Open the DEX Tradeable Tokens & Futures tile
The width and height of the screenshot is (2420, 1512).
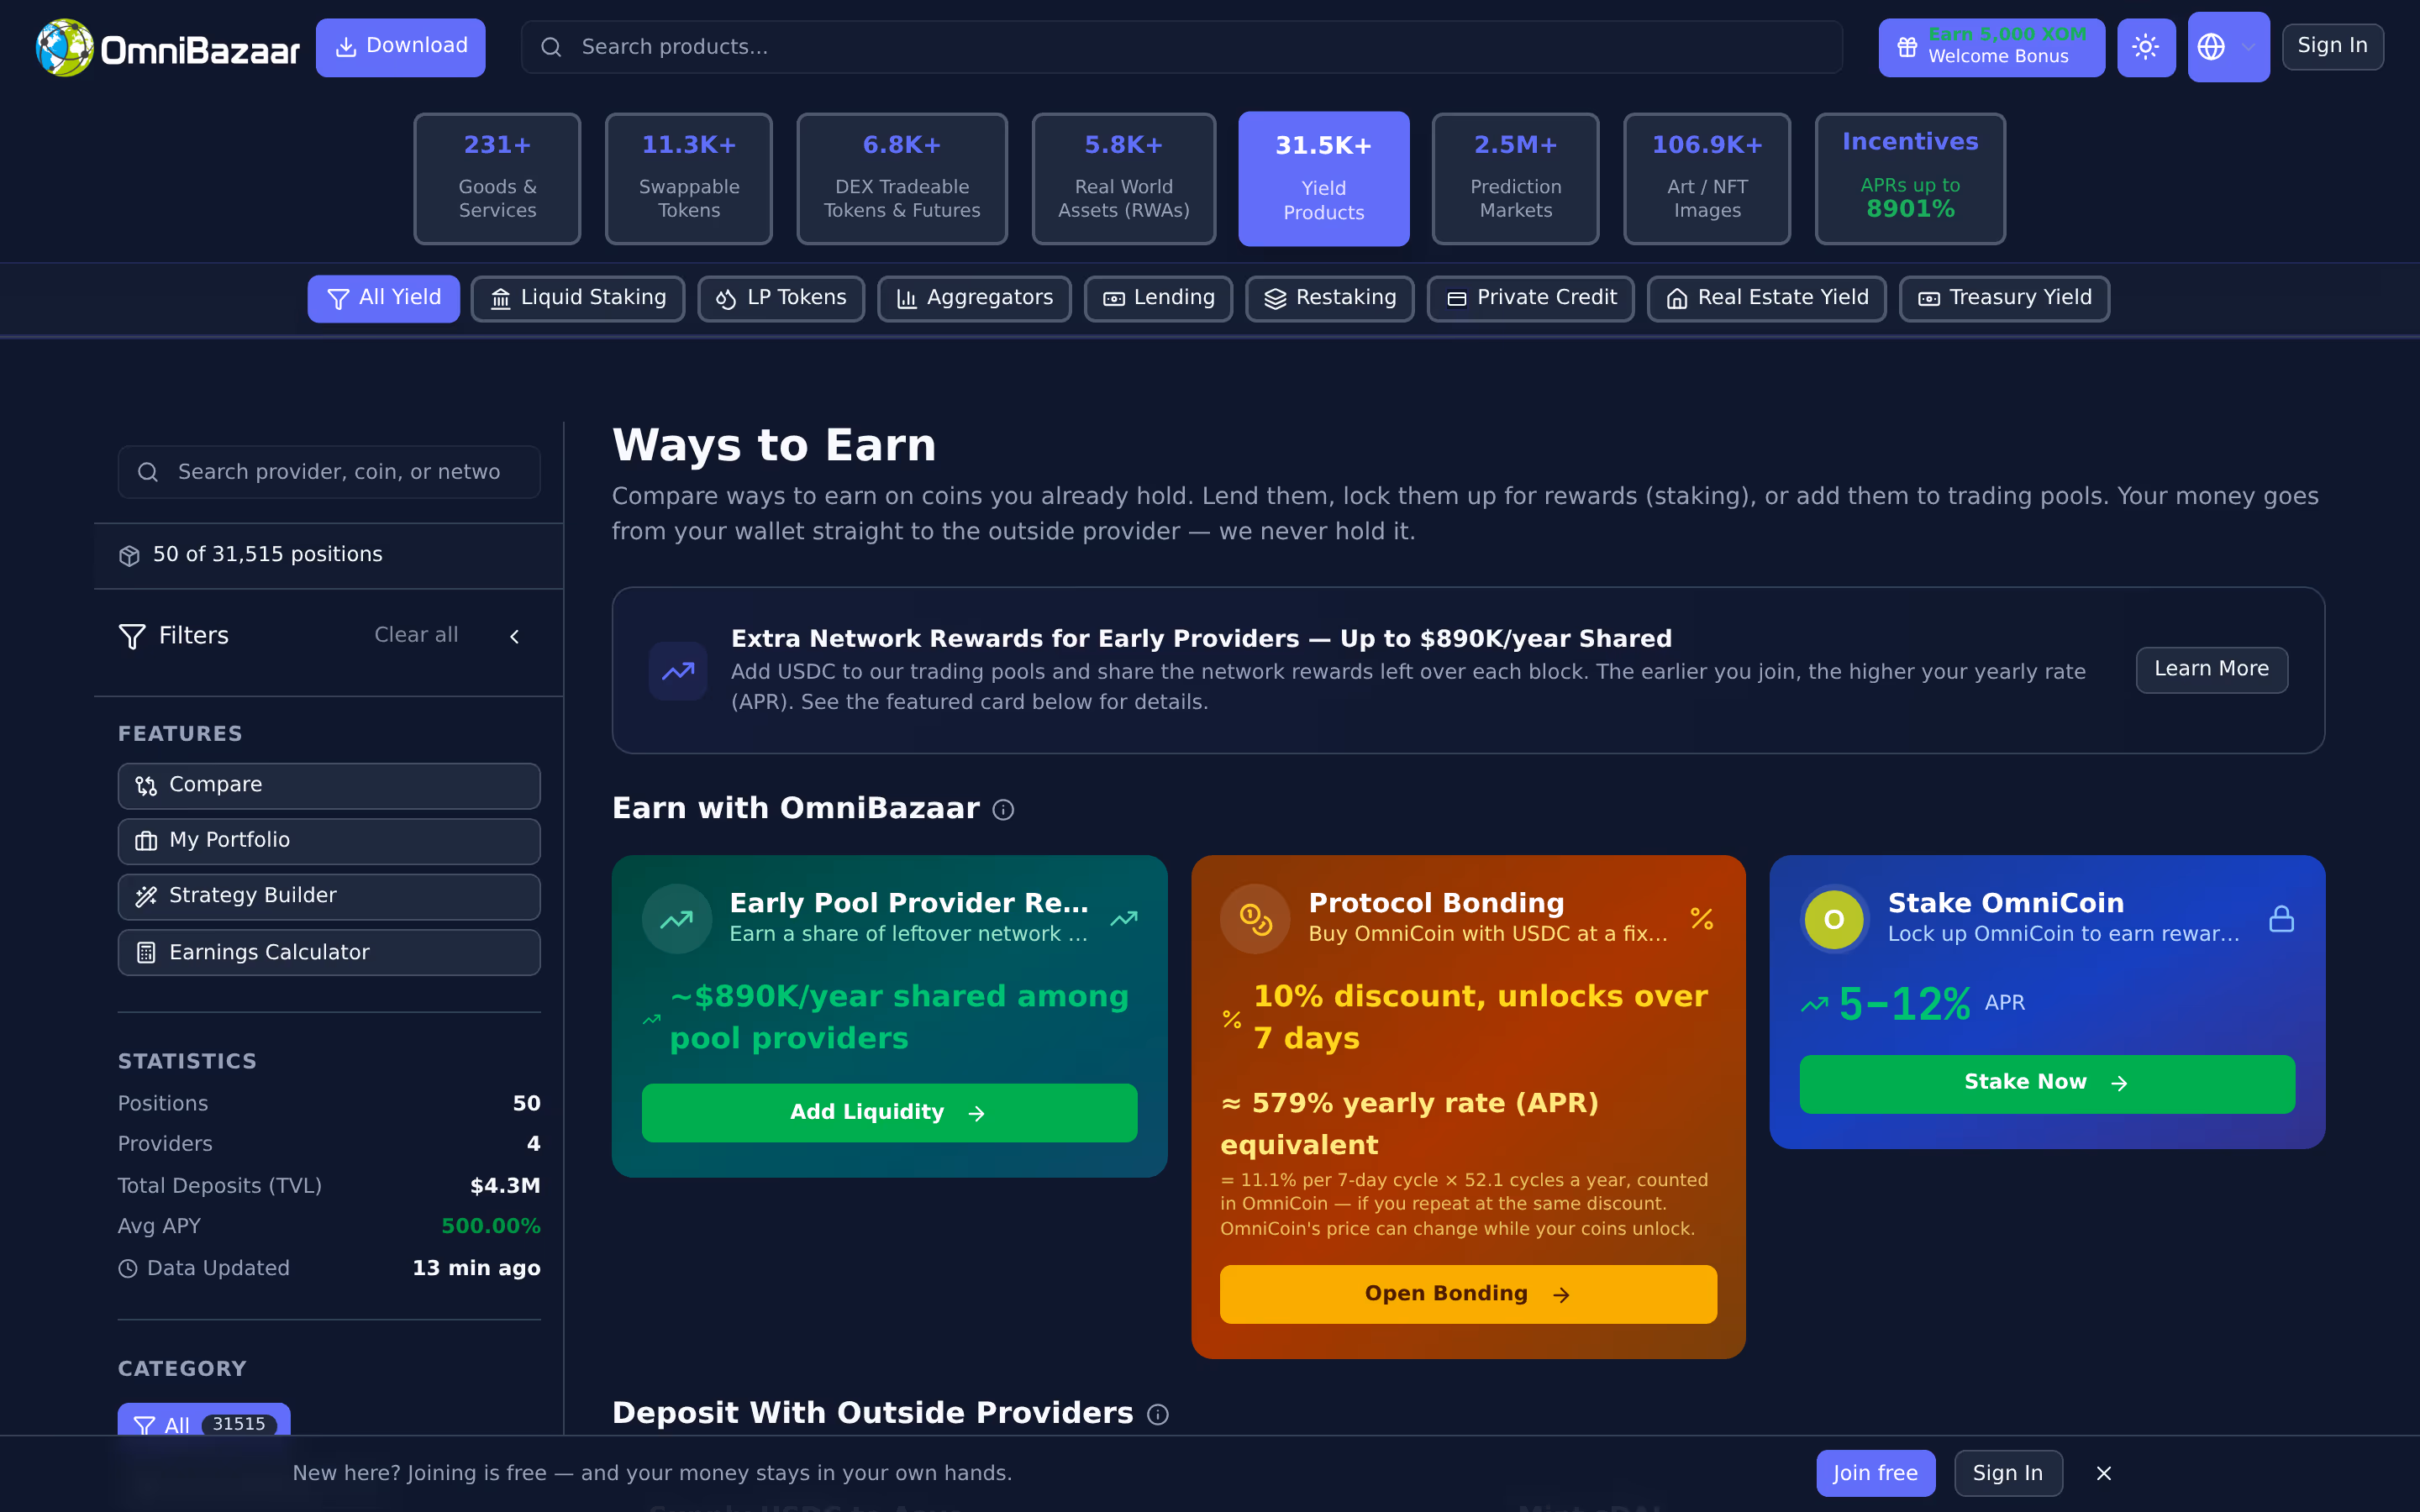(x=902, y=178)
